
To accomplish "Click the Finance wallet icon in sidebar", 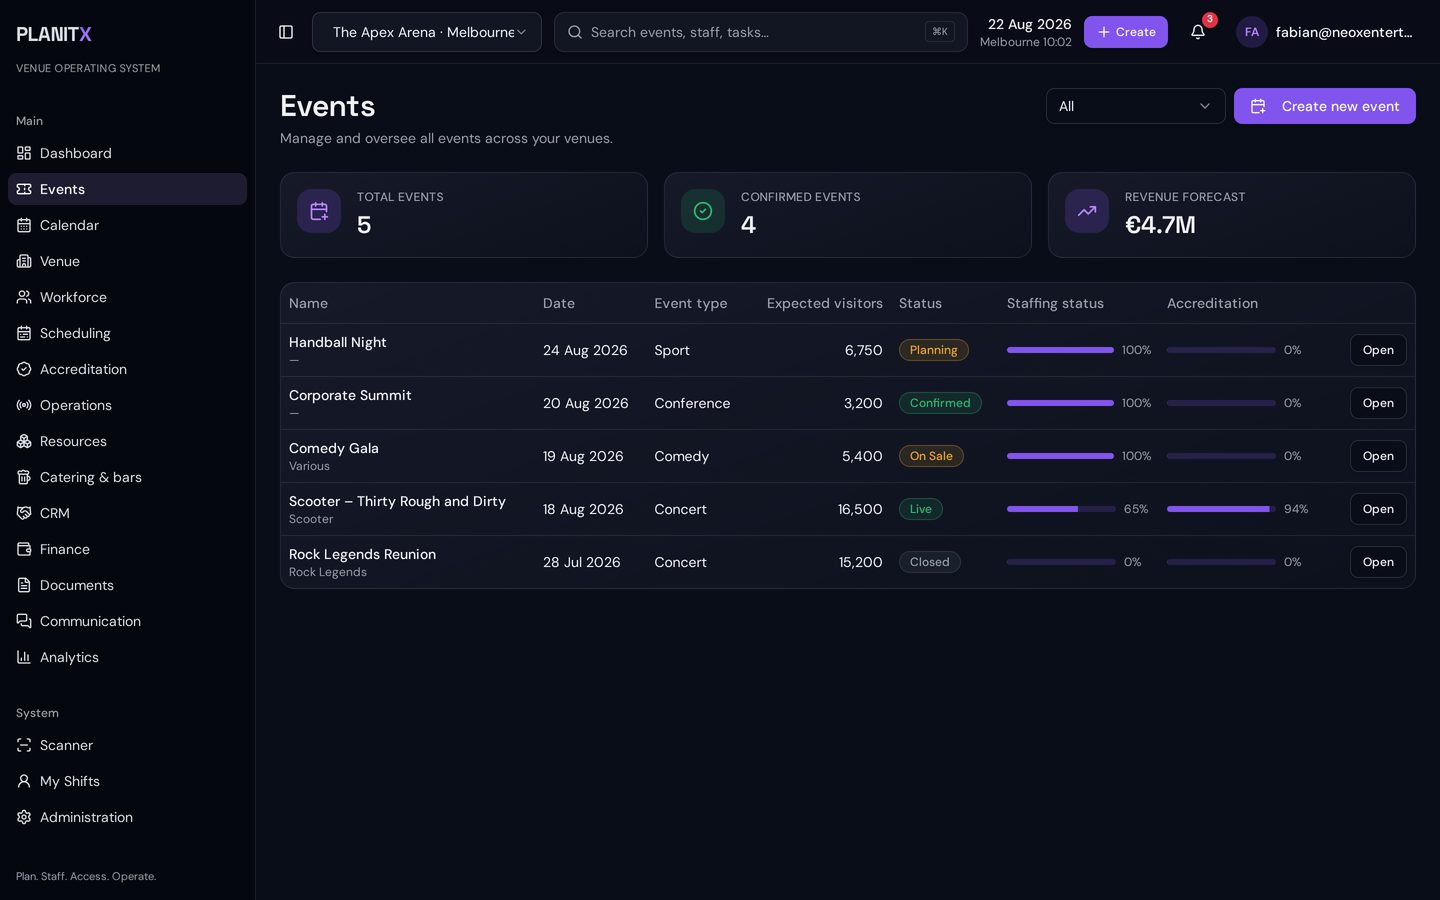I will click(24, 549).
